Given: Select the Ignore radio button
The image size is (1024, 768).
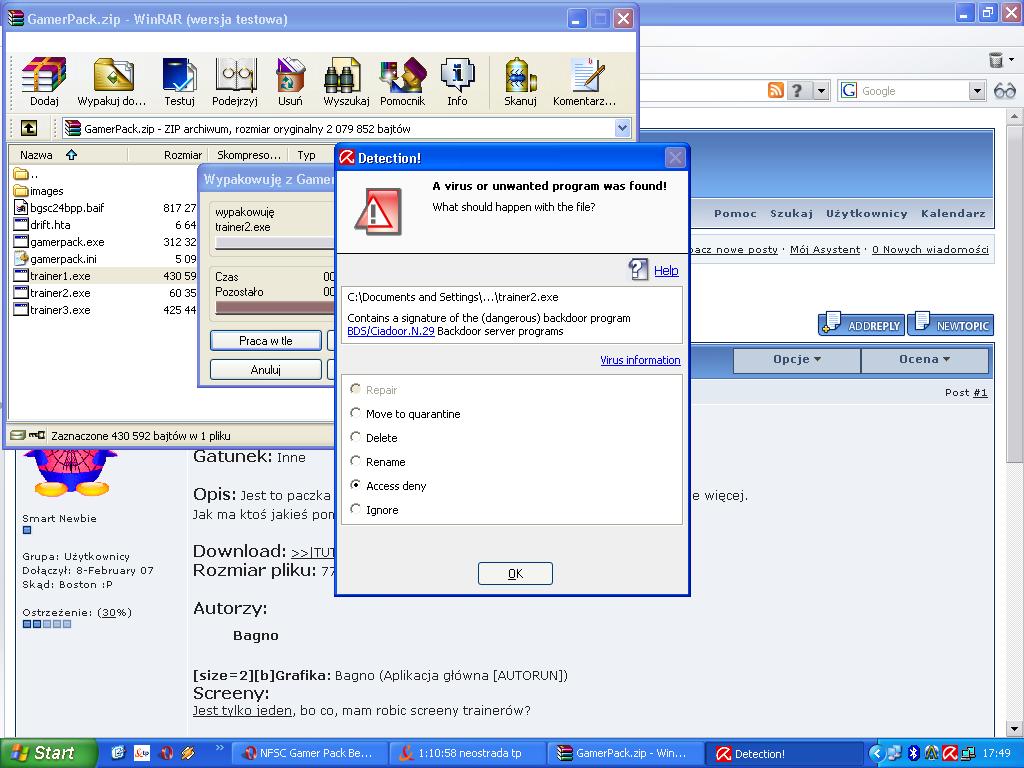Looking at the screenshot, I should 356,510.
